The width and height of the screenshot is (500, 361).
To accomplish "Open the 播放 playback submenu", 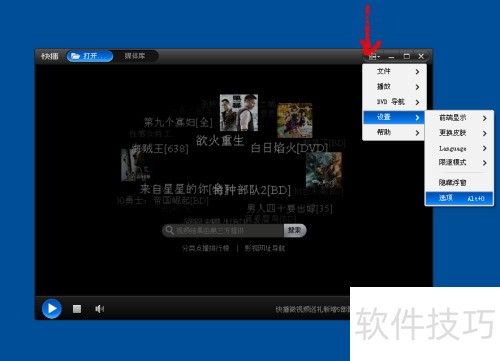I will click(394, 87).
